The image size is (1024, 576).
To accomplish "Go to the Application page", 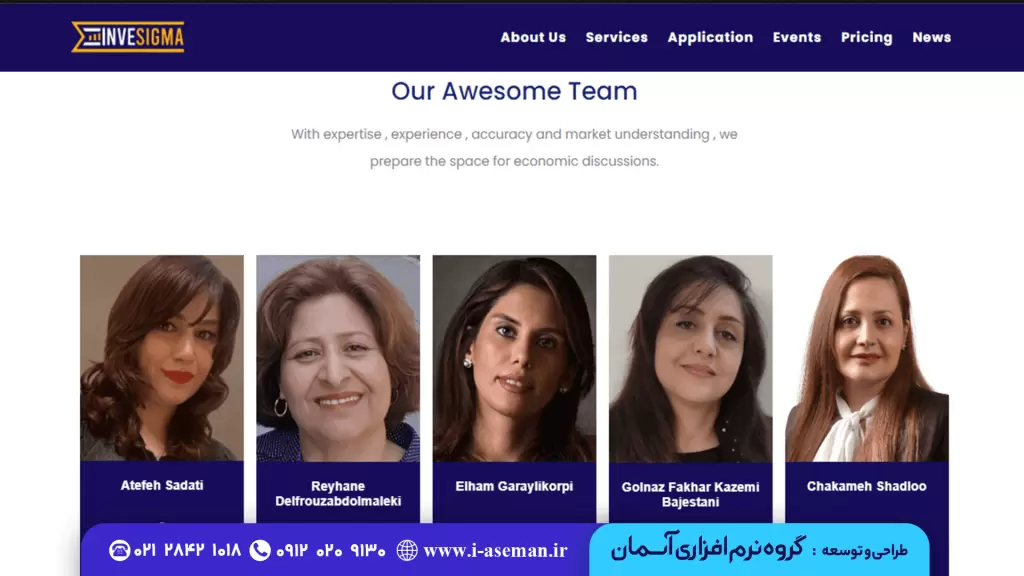I will [710, 37].
